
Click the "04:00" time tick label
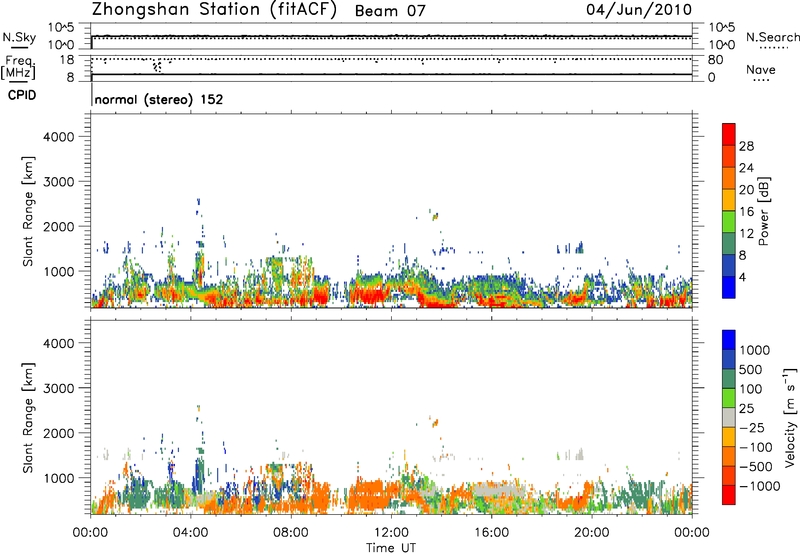pyautogui.click(x=190, y=533)
